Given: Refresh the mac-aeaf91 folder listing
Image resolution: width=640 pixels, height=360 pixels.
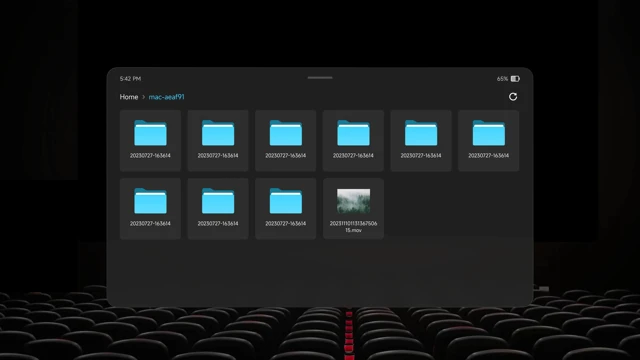Looking at the screenshot, I should point(513,97).
